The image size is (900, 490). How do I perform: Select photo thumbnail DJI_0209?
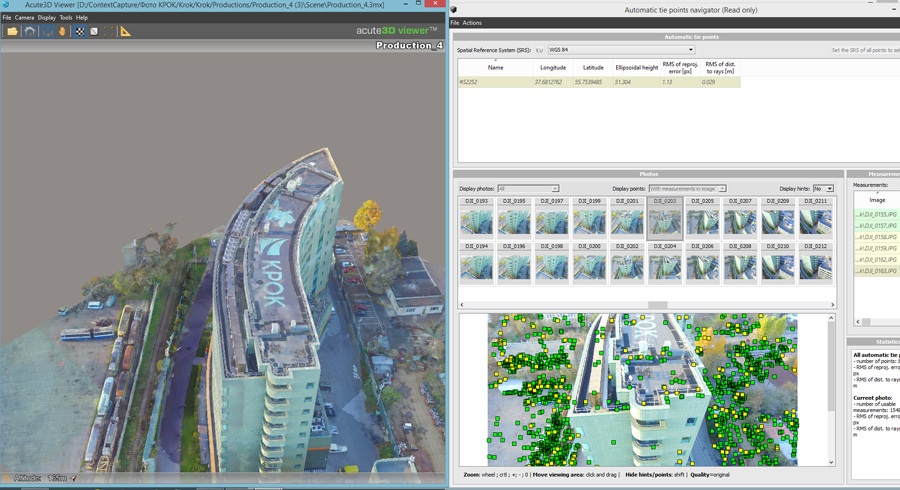click(x=778, y=217)
